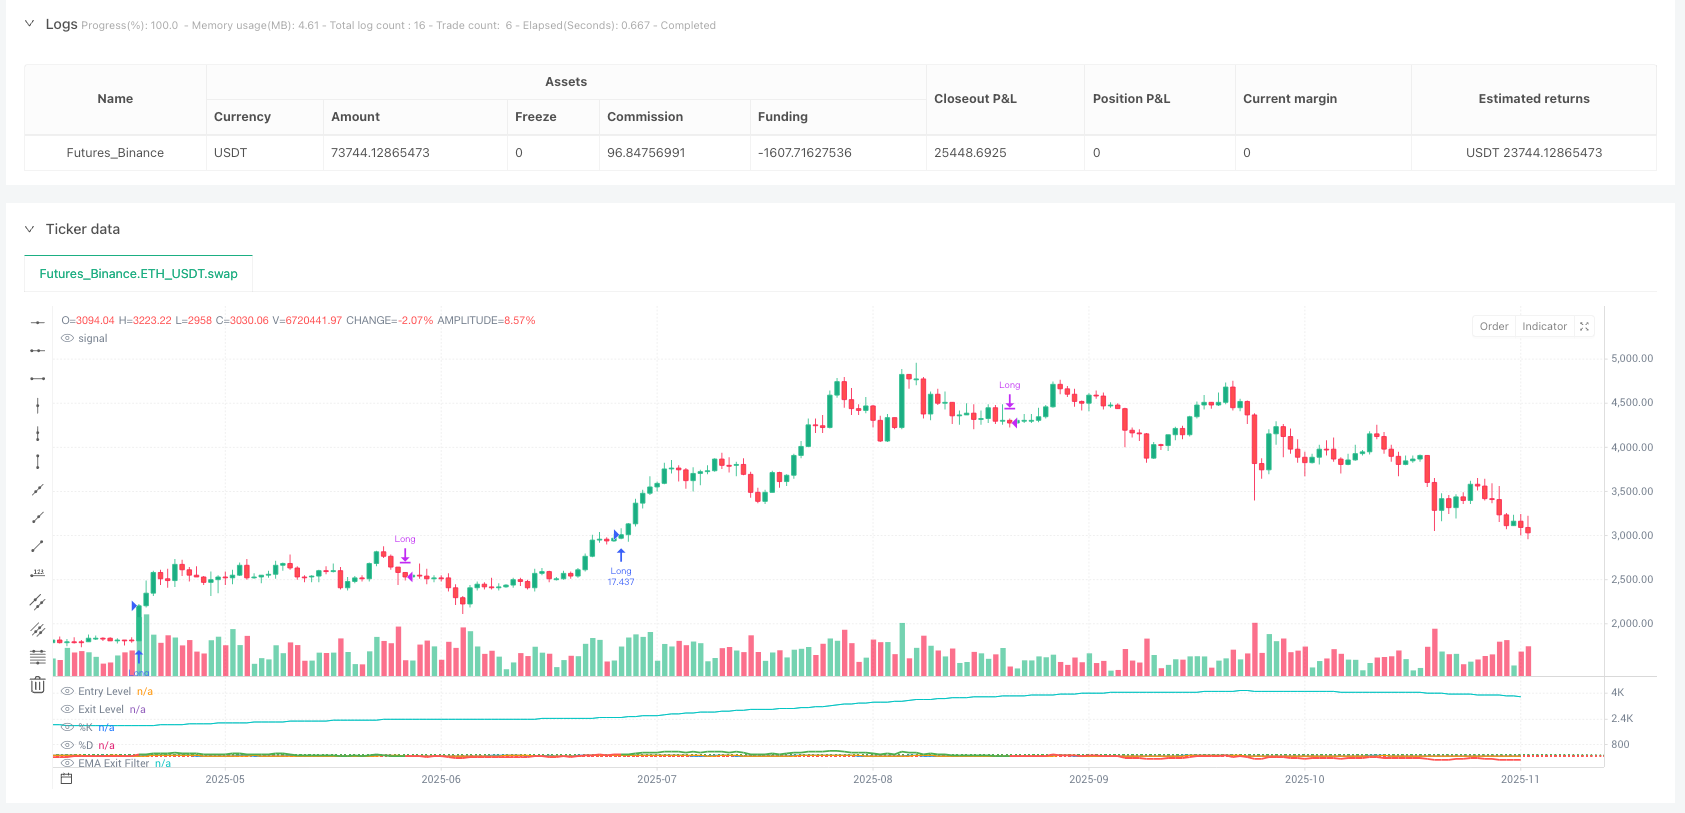The image size is (1685, 813).
Task: Collapse the Ticker data section
Action: pos(29,229)
